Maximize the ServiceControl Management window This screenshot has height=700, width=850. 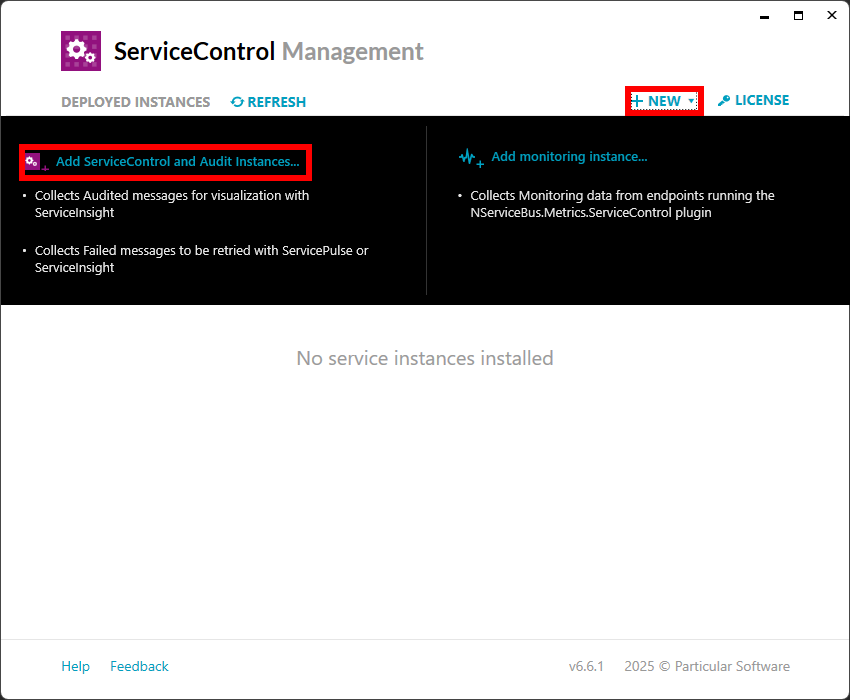[x=799, y=16]
